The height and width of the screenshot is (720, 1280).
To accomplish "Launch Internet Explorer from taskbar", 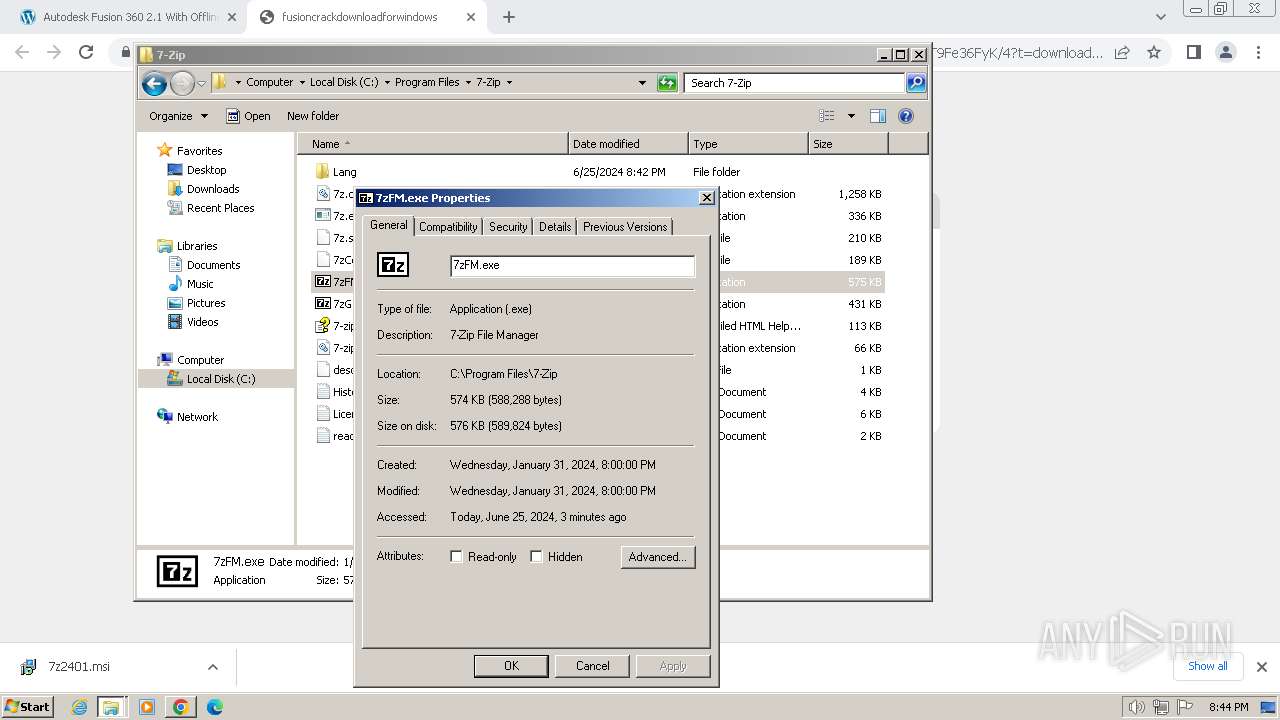I will click(80, 707).
